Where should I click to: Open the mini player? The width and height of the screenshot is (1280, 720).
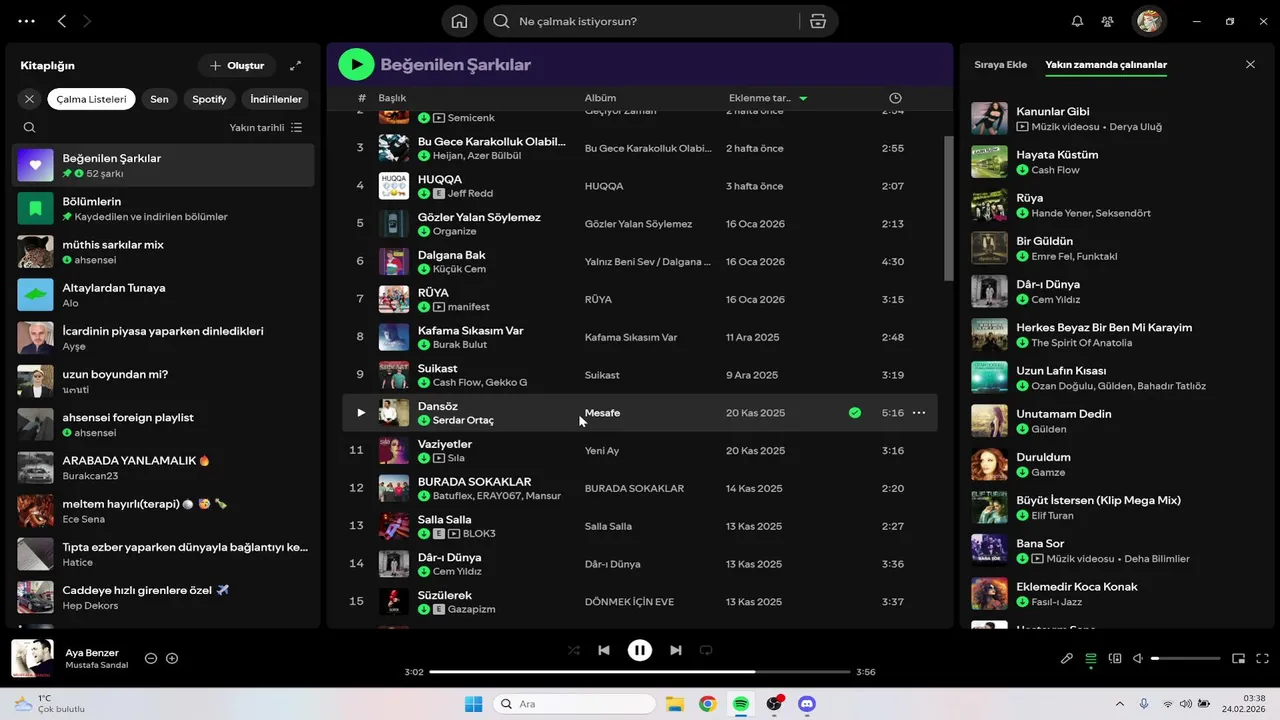[x=1238, y=659]
